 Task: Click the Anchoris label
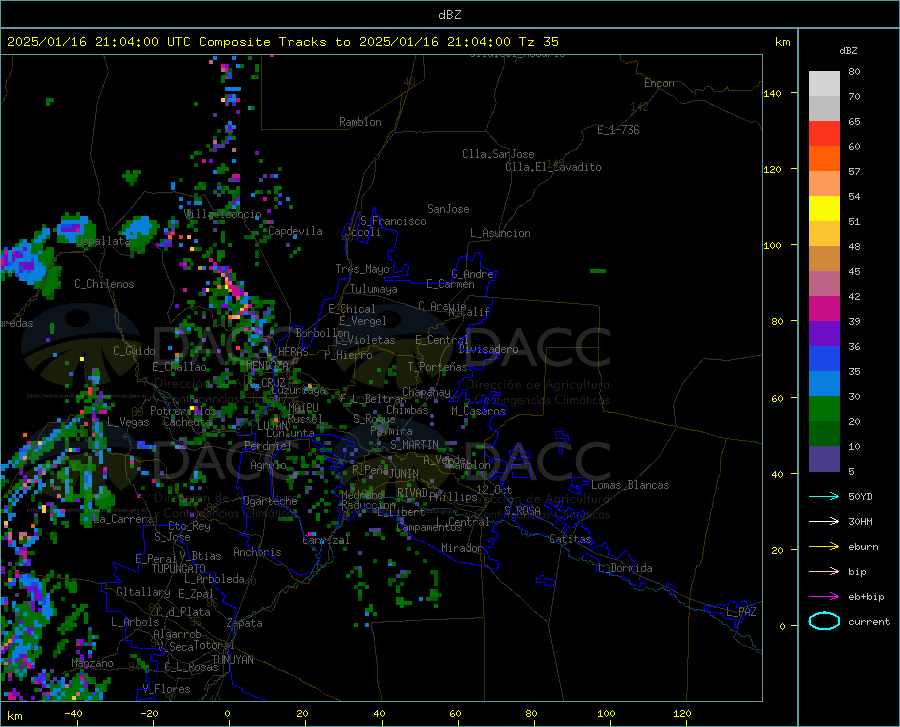257,552
